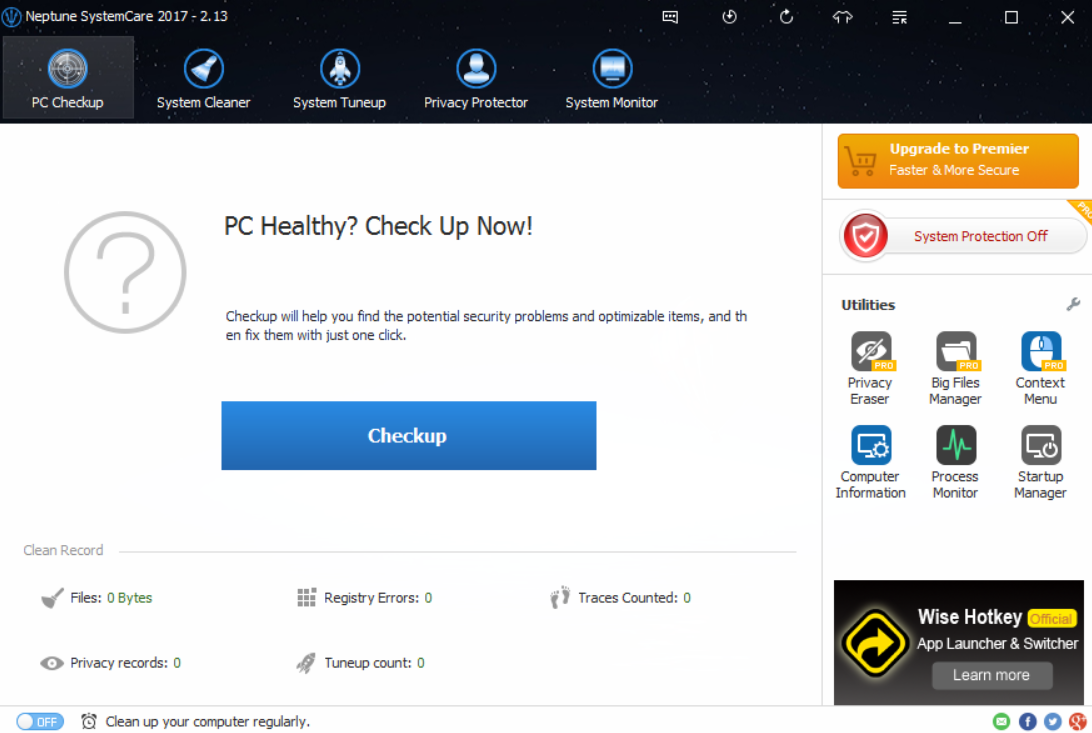Toggle the scheduled cleanup OFF switch

point(40,721)
